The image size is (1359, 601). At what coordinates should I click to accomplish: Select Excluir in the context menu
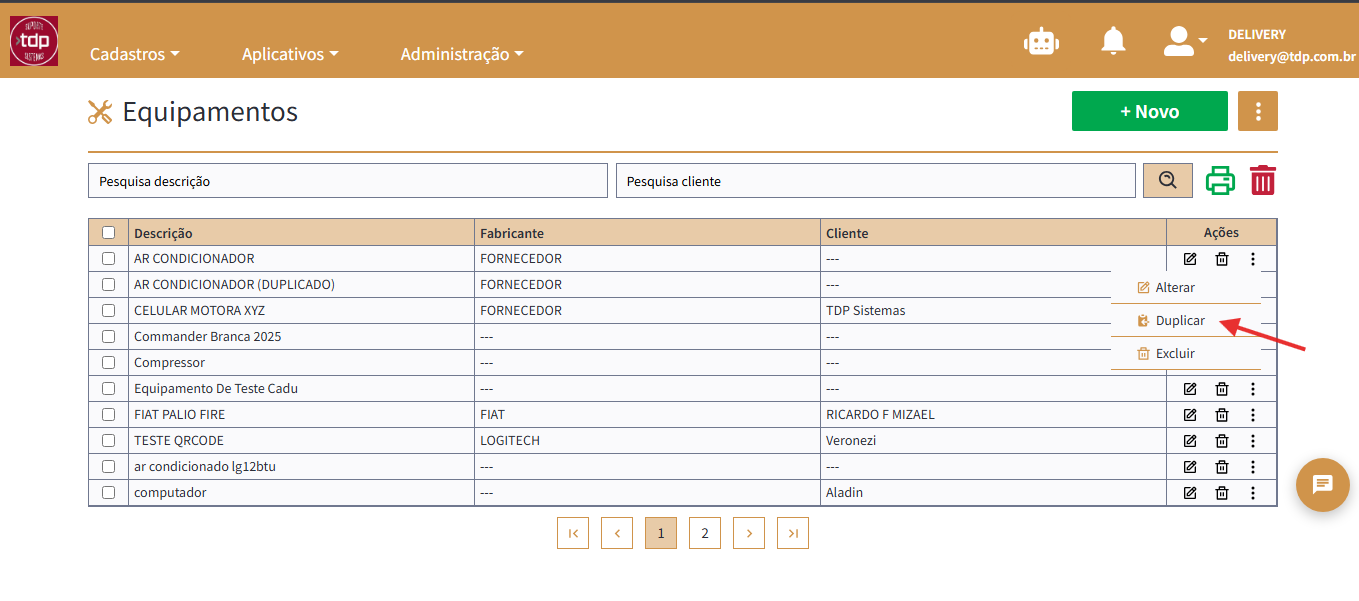coord(1186,354)
